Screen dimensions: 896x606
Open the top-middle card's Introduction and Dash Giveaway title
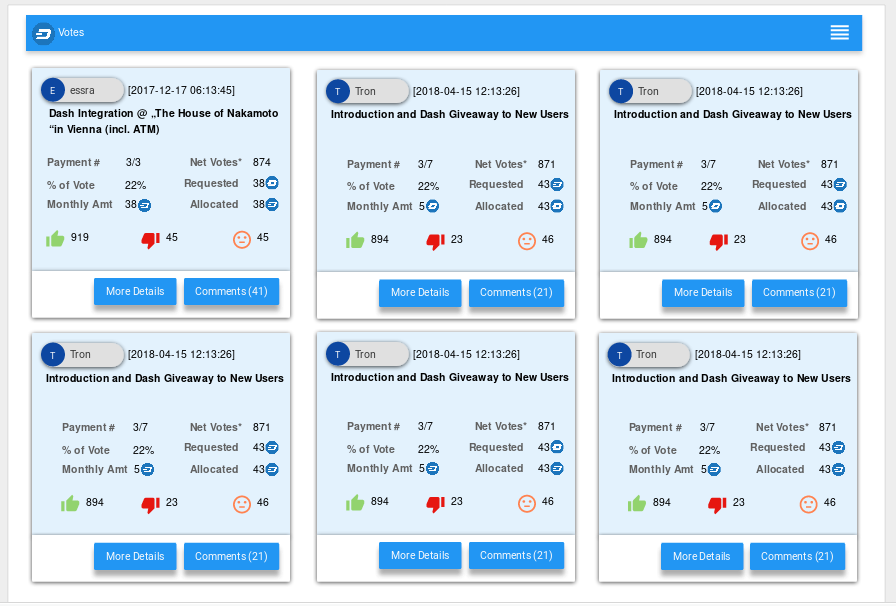coord(450,114)
